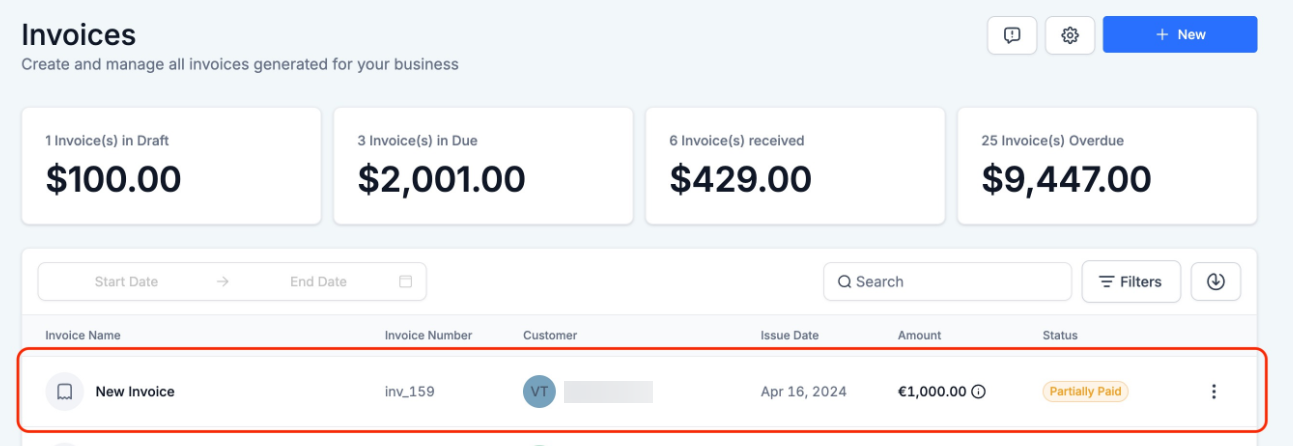
Task: Click the calendar icon in date range
Action: (x=406, y=282)
